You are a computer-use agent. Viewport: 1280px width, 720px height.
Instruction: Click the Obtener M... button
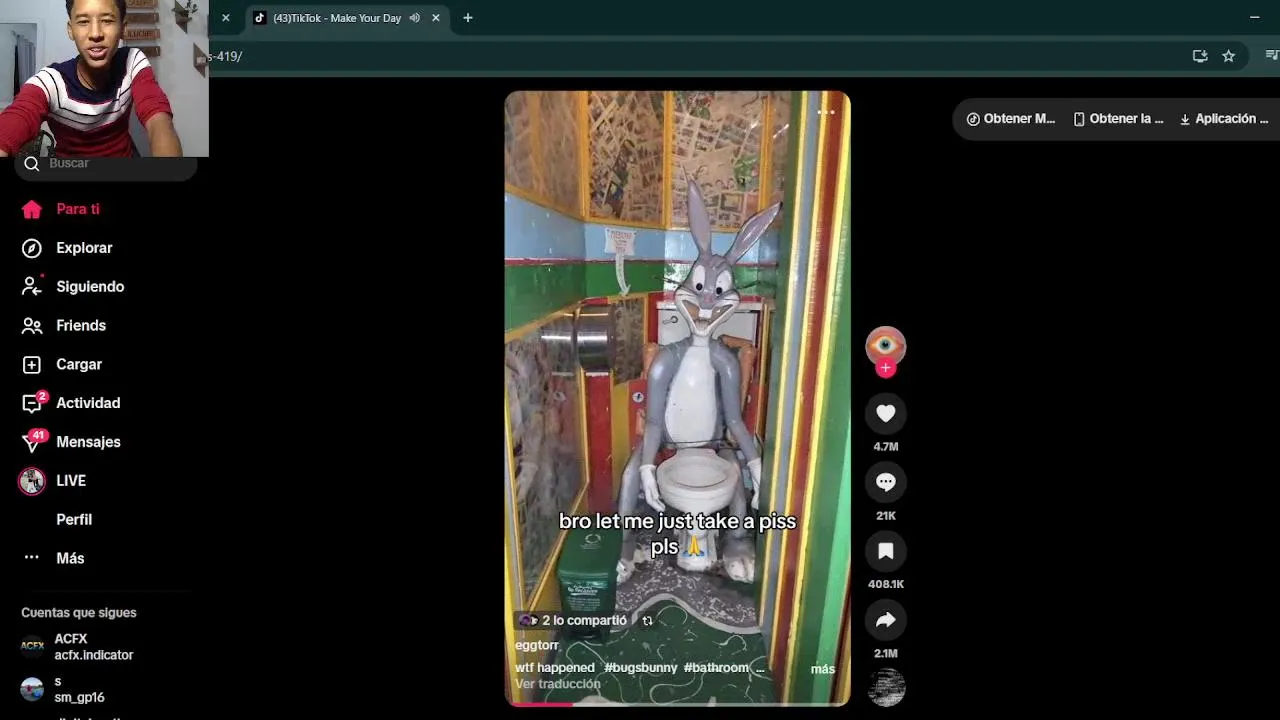click(1010, 118)
